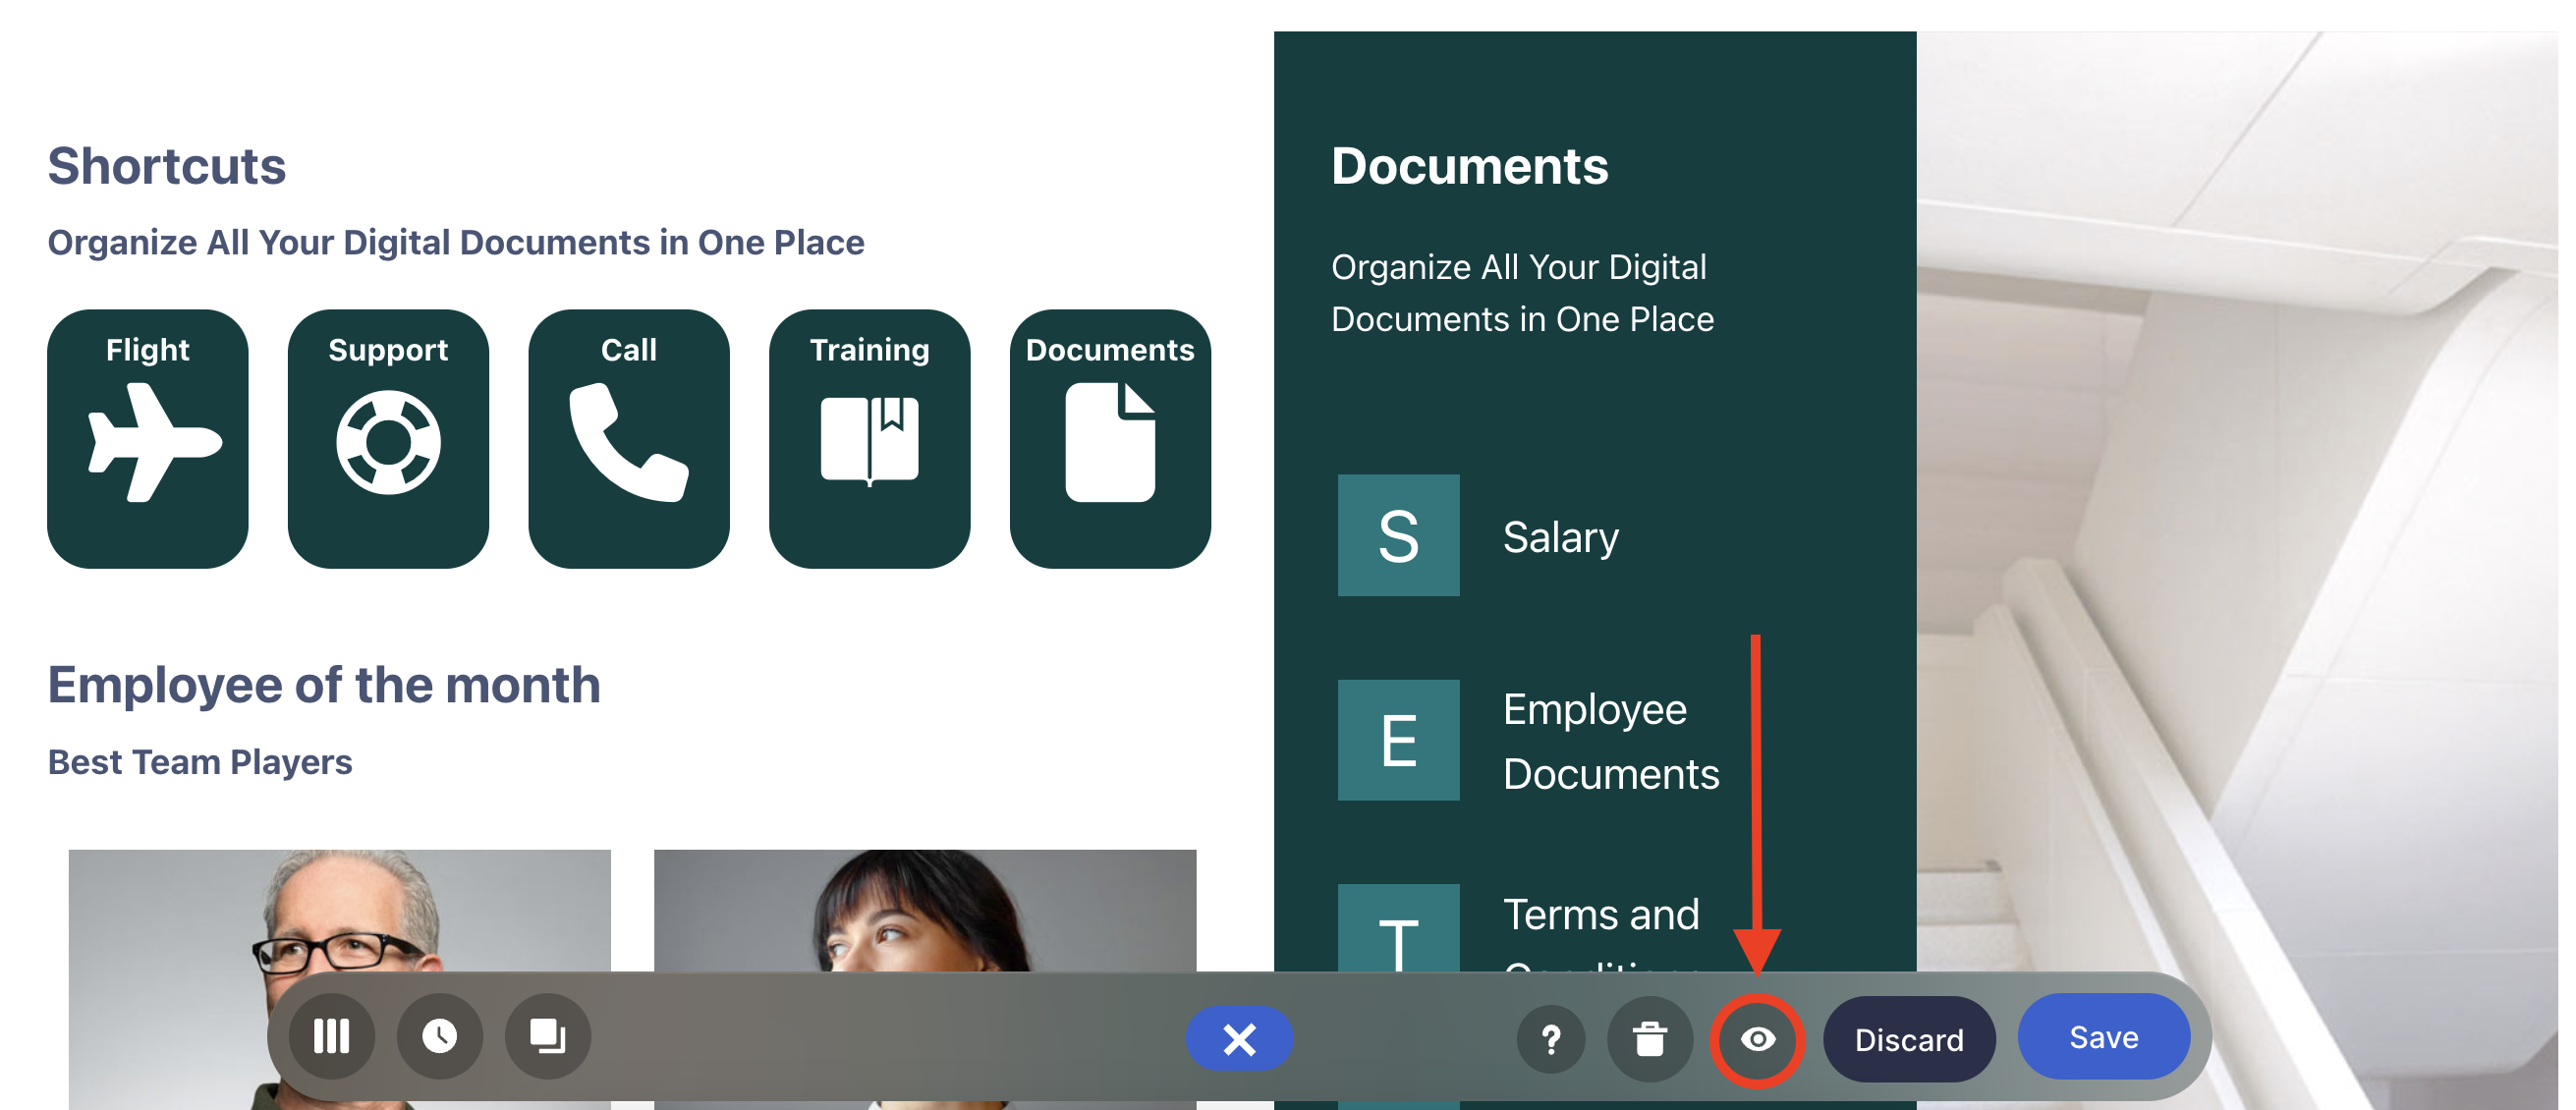
Task: Click the Discard button
Action: (1909, 1041)
